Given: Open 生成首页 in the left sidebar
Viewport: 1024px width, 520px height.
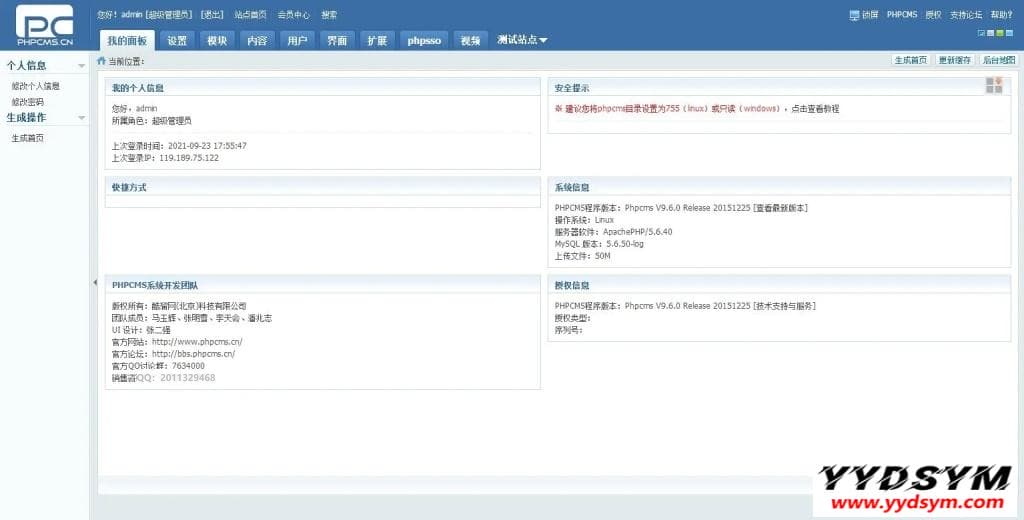Looking at the screenshot, I should click(27, 138).
